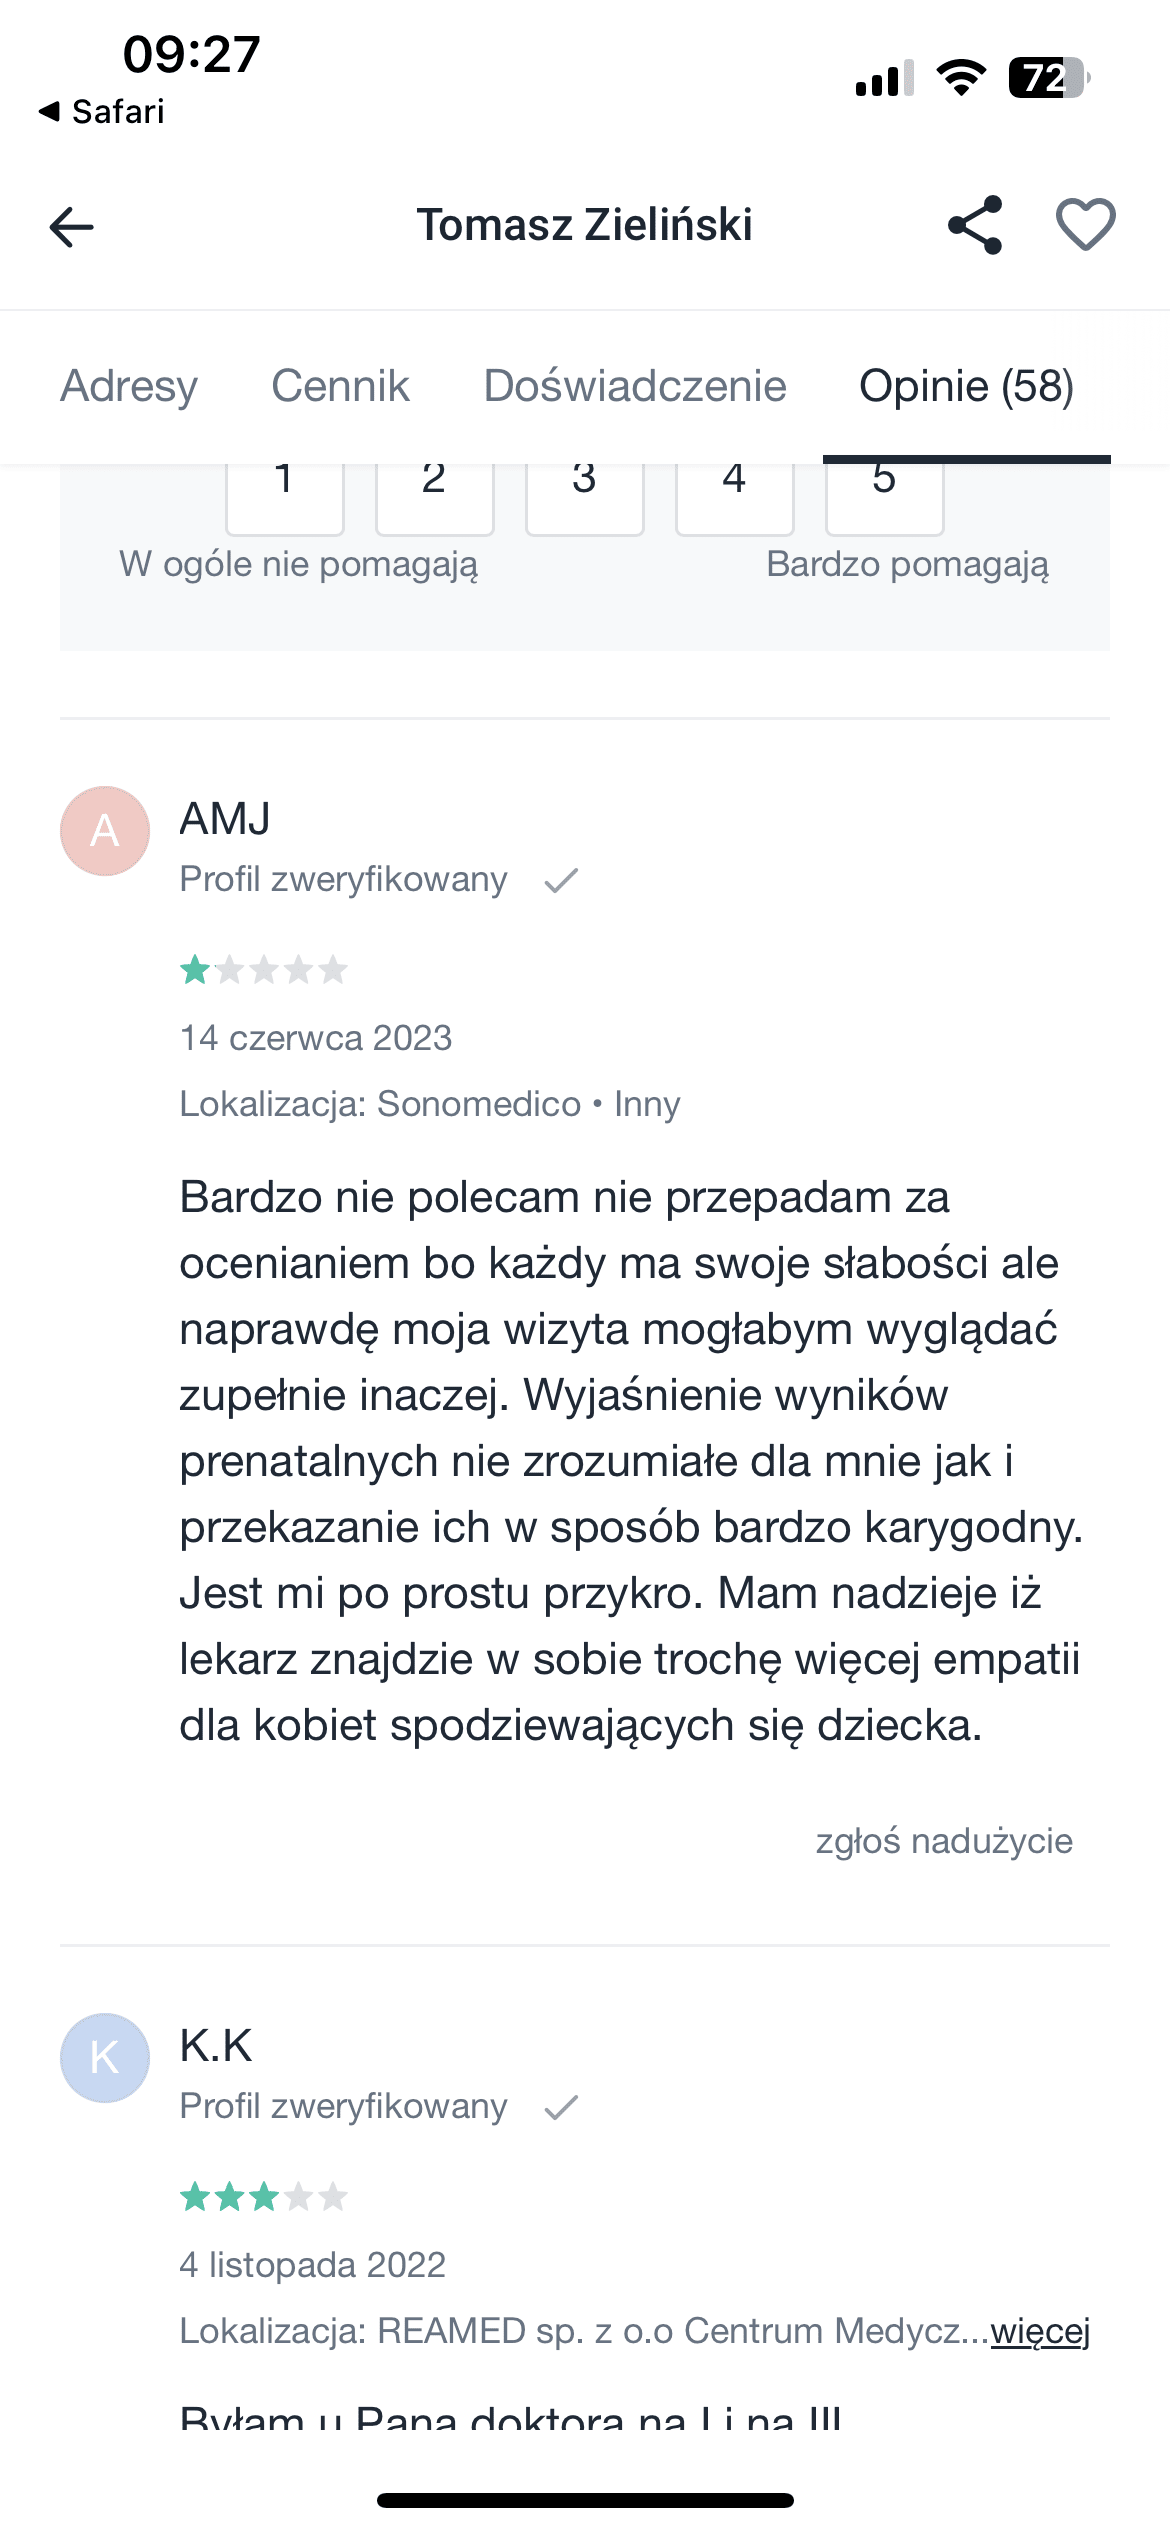Select rating option 4

(735, 495)
